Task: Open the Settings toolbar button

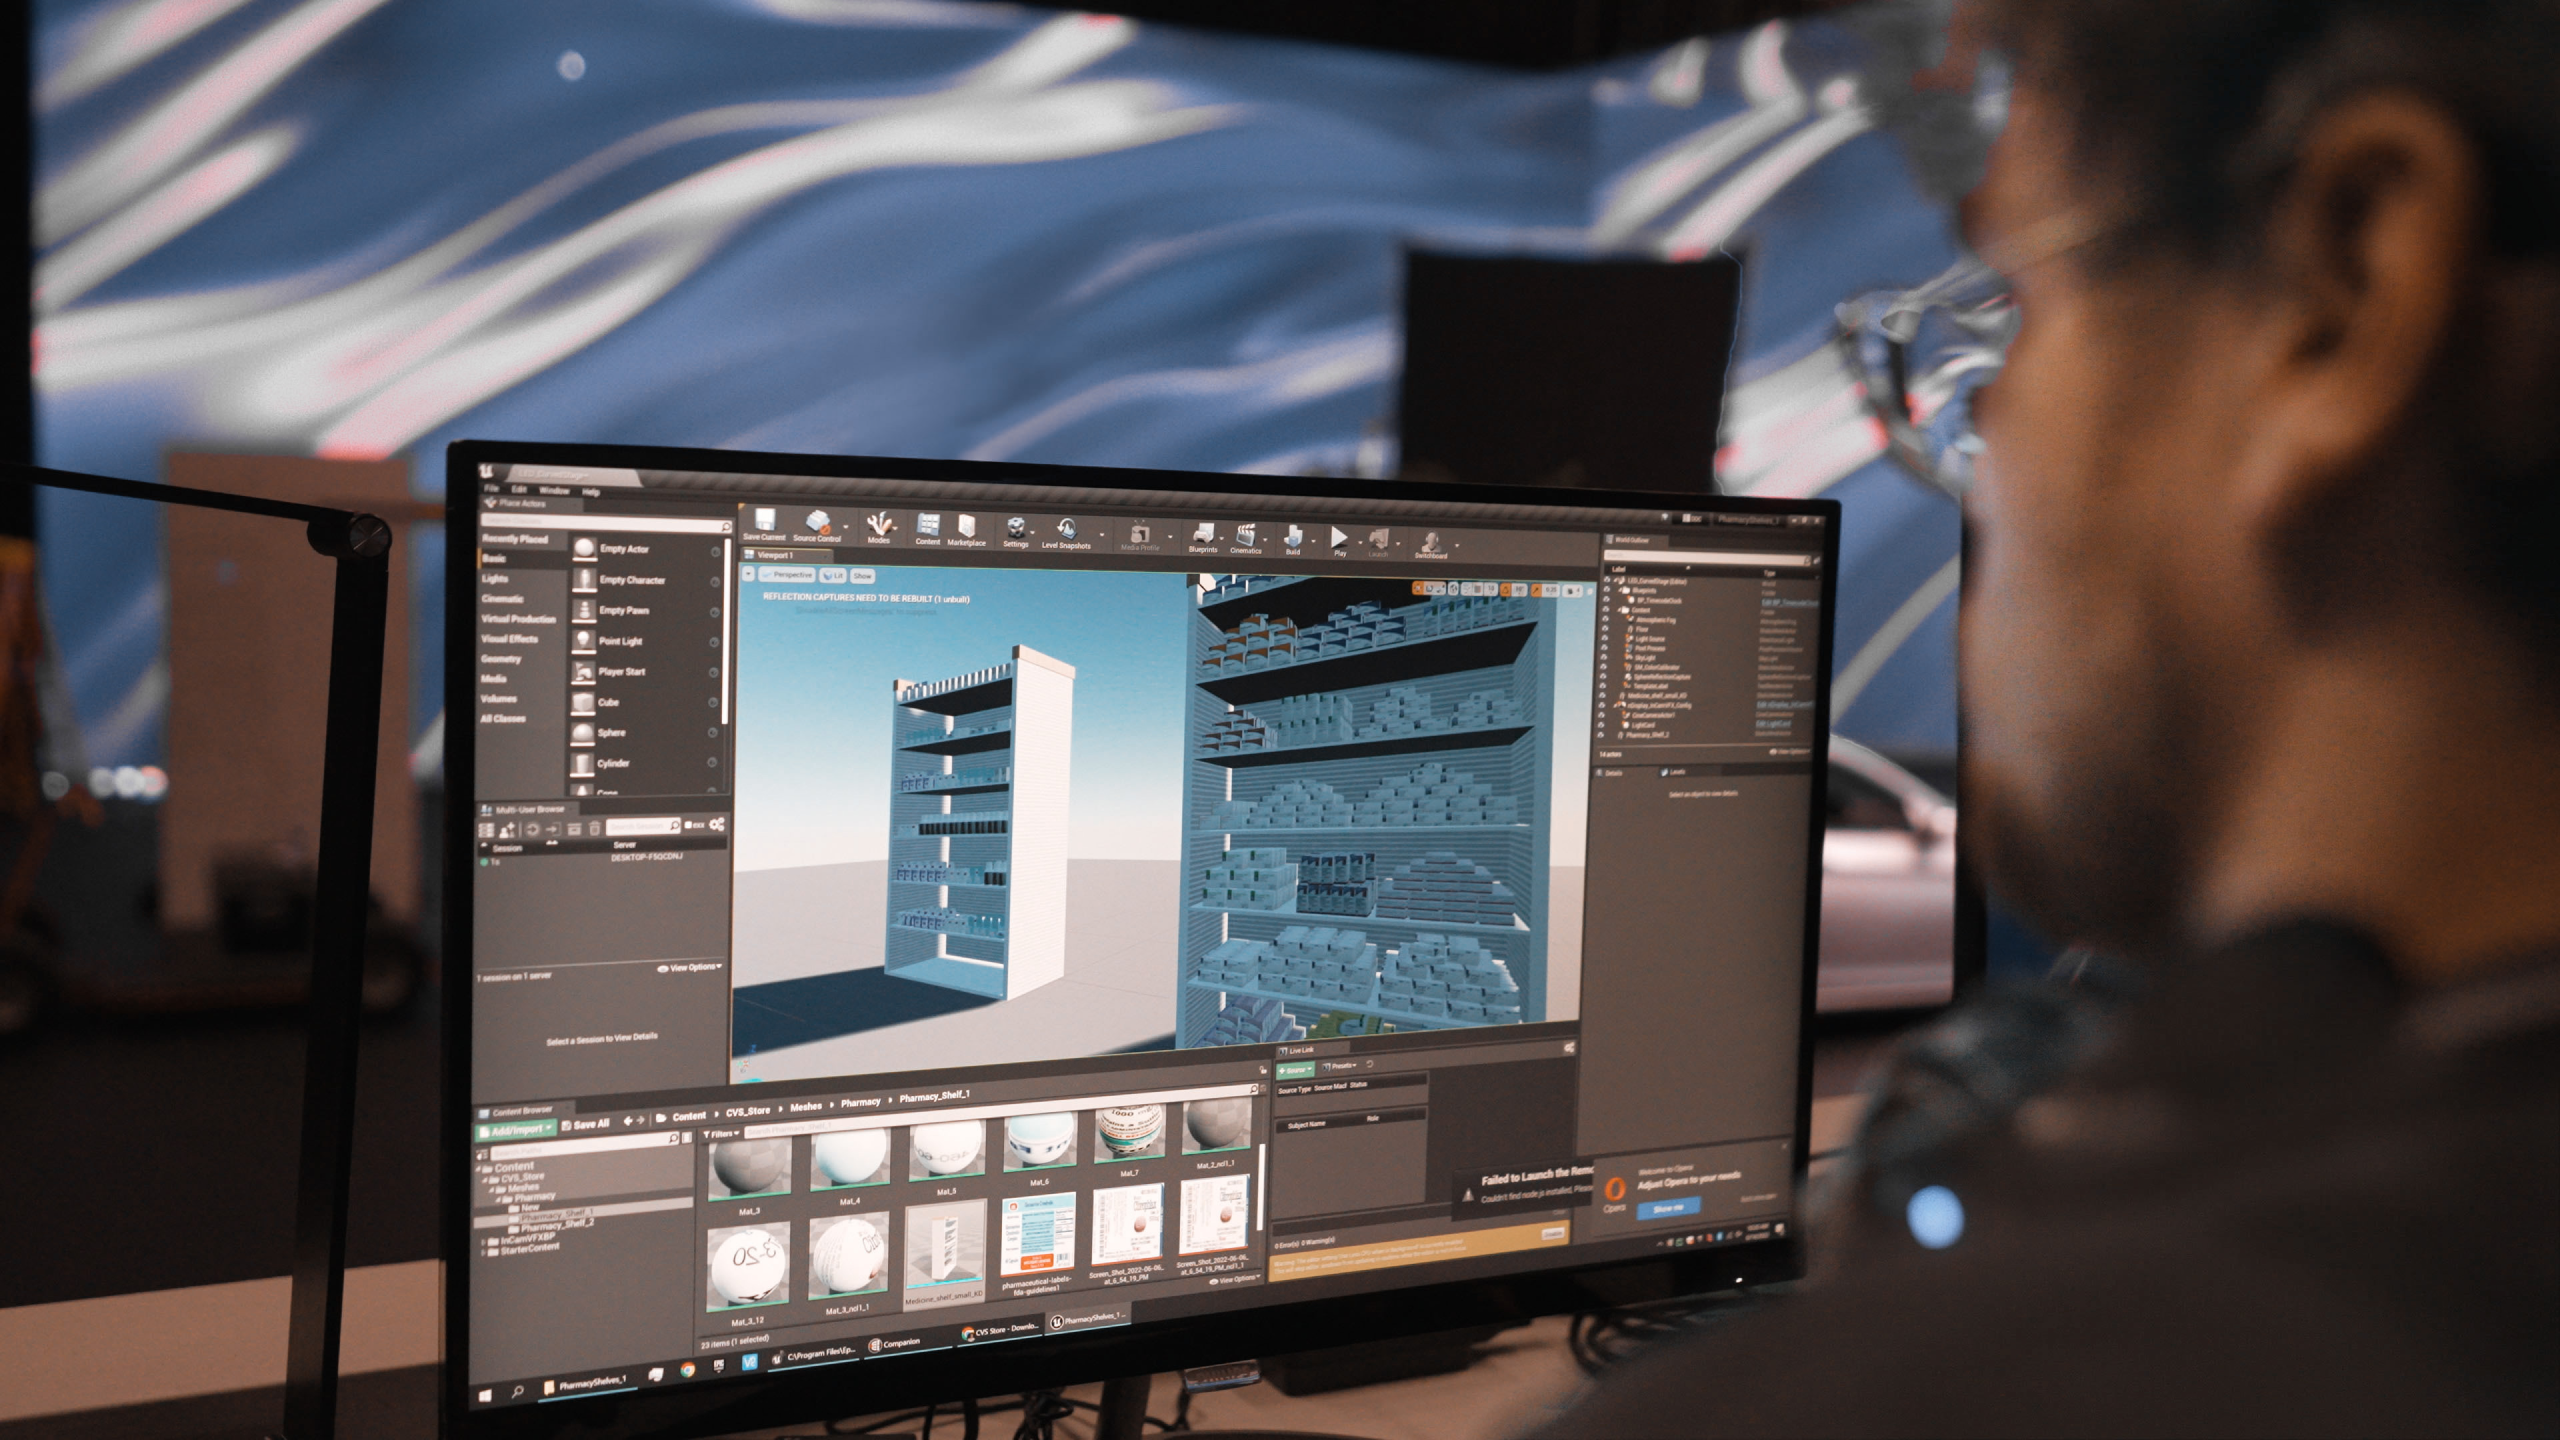Action: tap(1016, 531)
